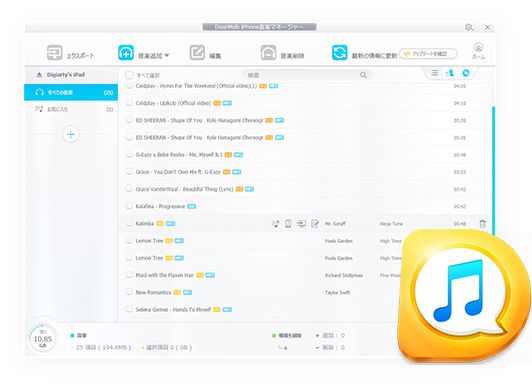Select Digiarty's iPad device label
532x389 pixels.
click(66, 75)
